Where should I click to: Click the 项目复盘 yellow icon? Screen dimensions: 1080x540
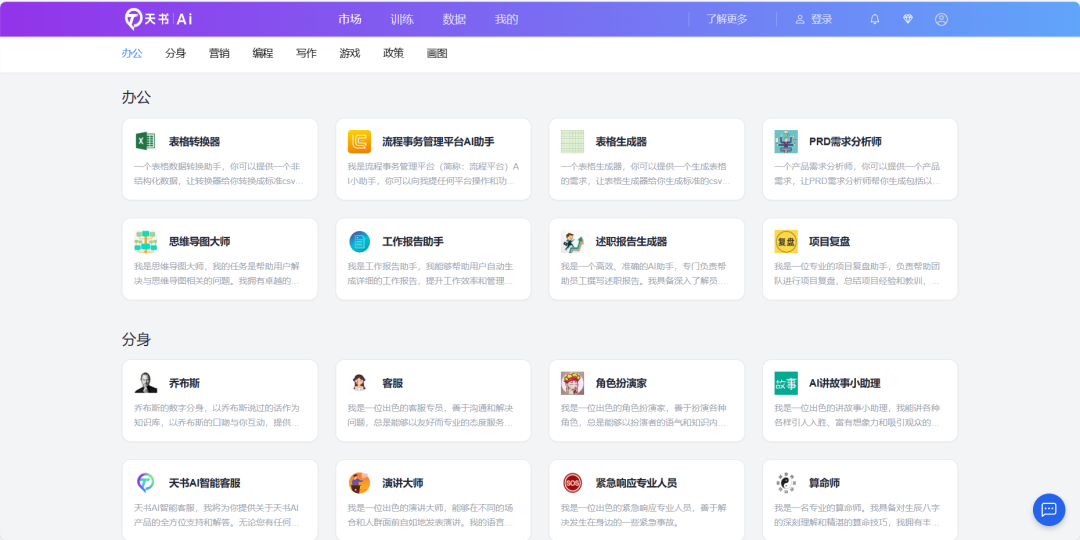pyautogui.click(x=786, y=241)
